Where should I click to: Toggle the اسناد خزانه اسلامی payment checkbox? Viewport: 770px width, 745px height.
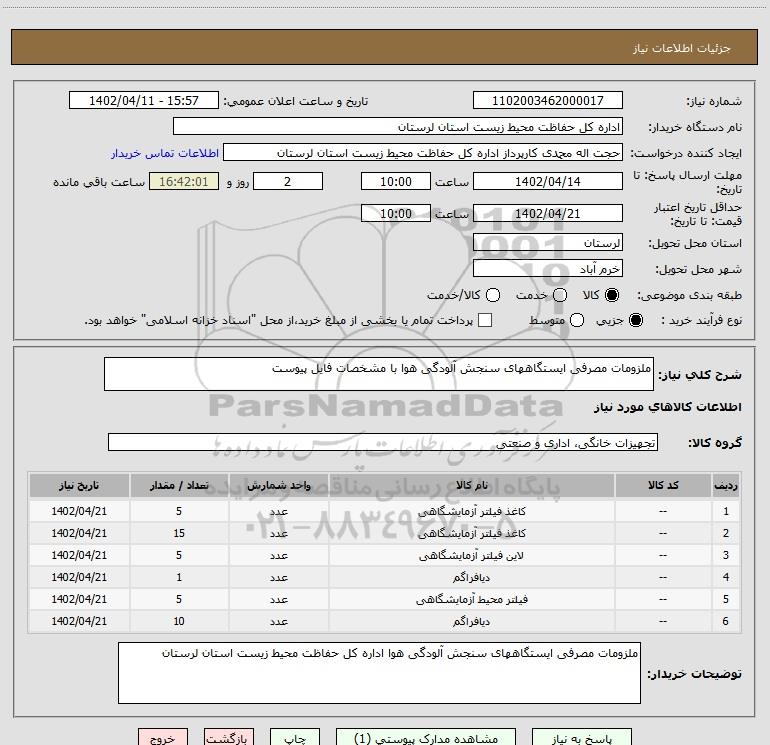485,320
